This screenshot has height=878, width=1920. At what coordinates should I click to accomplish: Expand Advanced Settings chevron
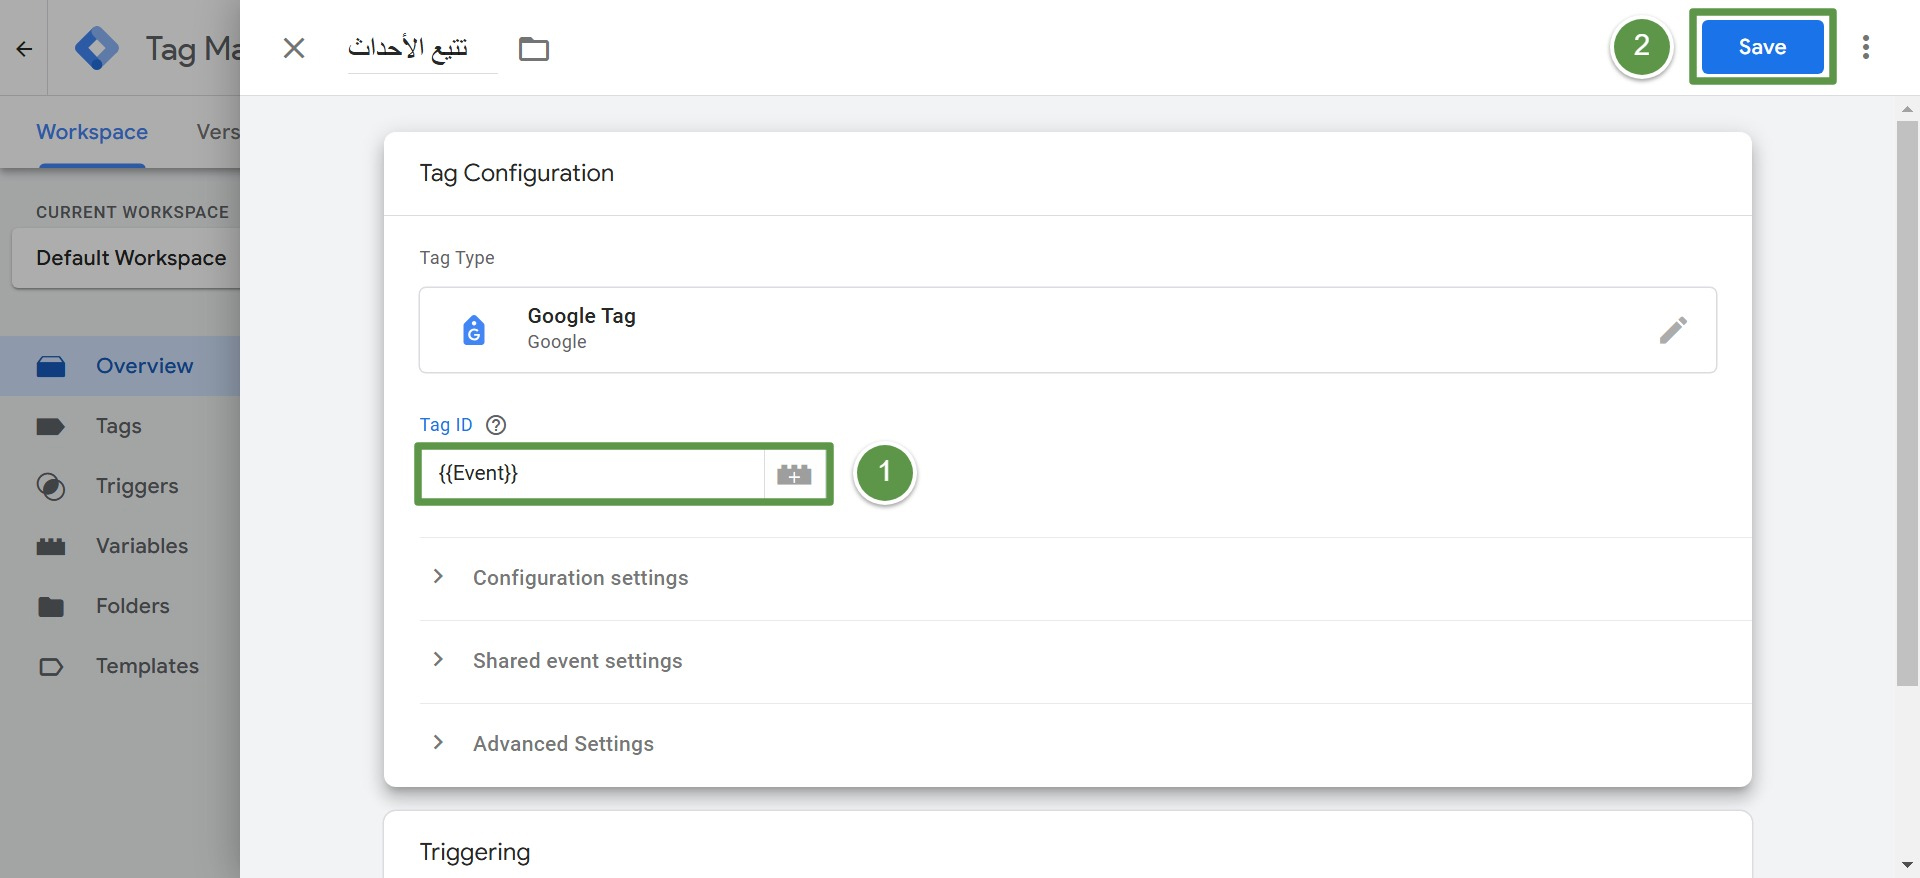coord(438,742)
